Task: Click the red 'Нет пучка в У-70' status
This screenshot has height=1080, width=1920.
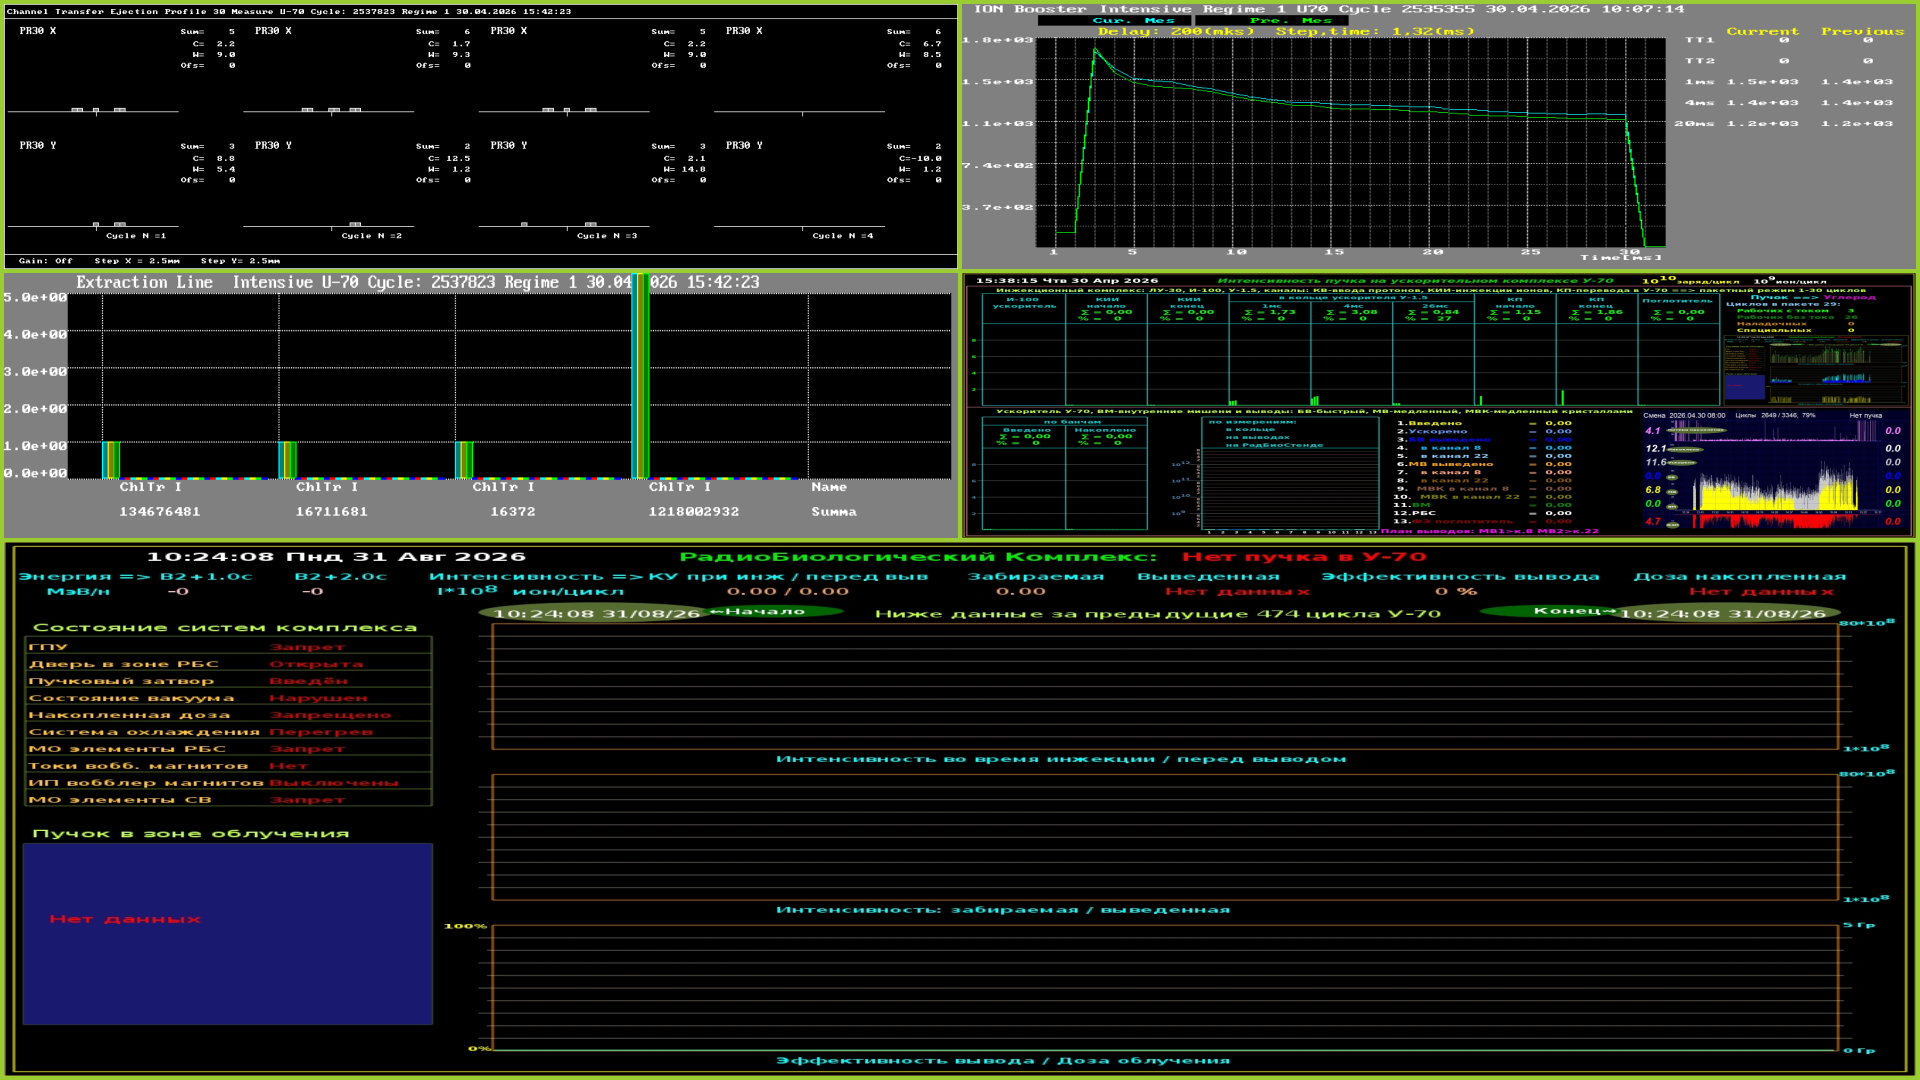Action: 1304,557
